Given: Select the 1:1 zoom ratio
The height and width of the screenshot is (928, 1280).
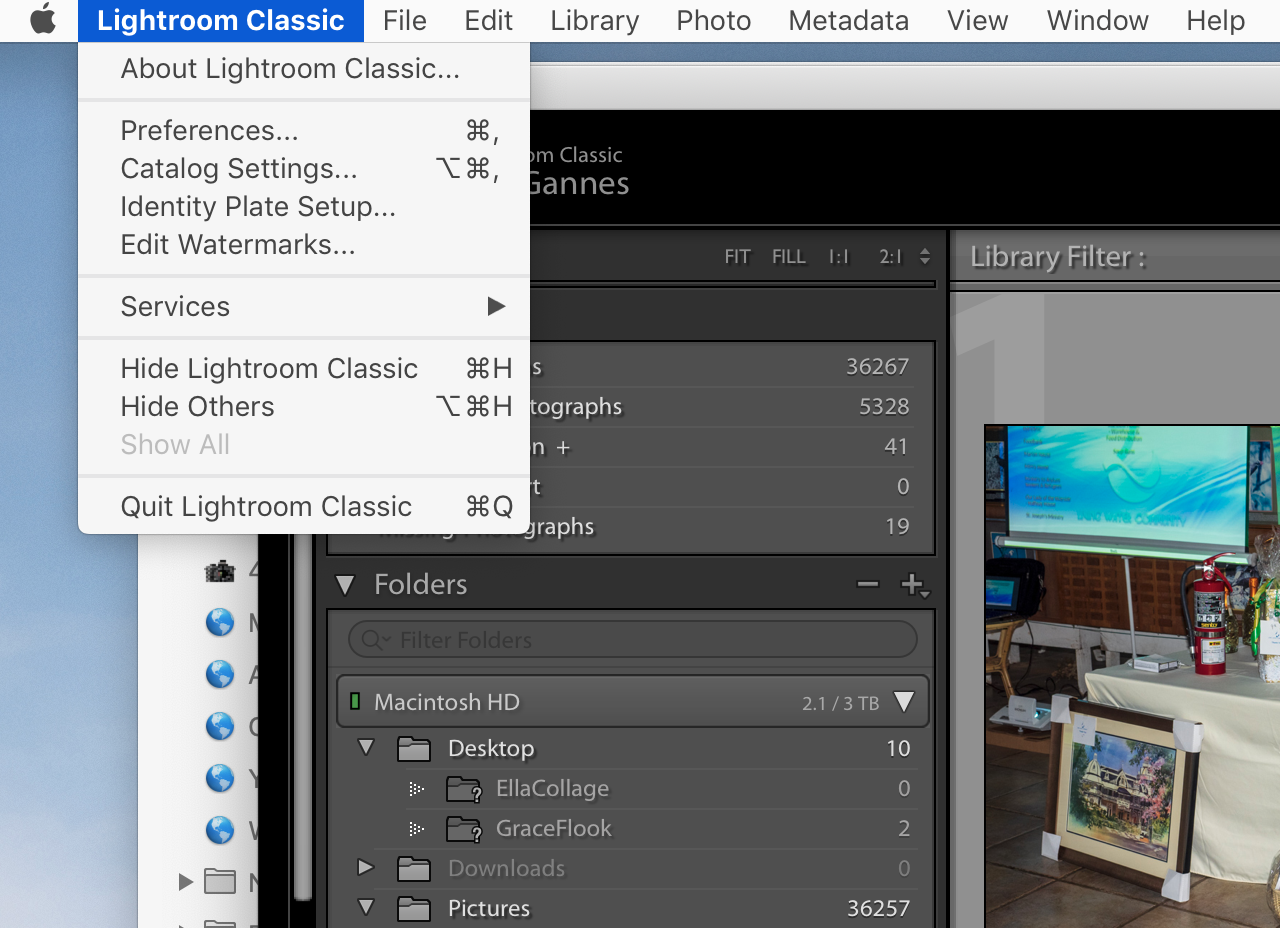Looking at the screenshot, I should pos(838,256).
